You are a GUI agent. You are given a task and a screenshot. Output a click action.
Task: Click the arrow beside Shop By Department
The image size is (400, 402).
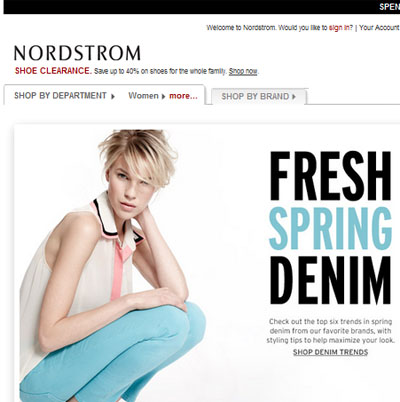click(113, 96)
